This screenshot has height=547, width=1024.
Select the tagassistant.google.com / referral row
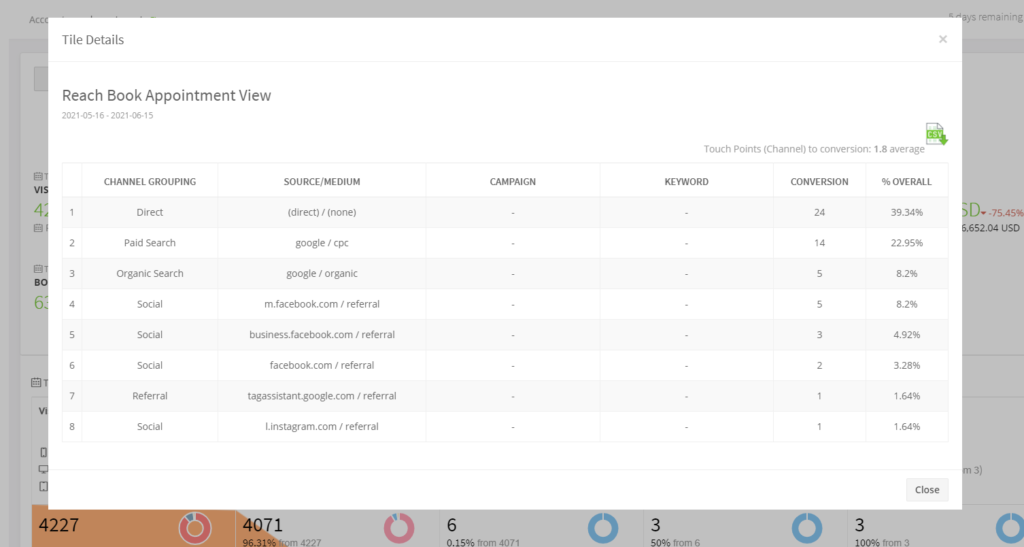(x=322, y=396)
